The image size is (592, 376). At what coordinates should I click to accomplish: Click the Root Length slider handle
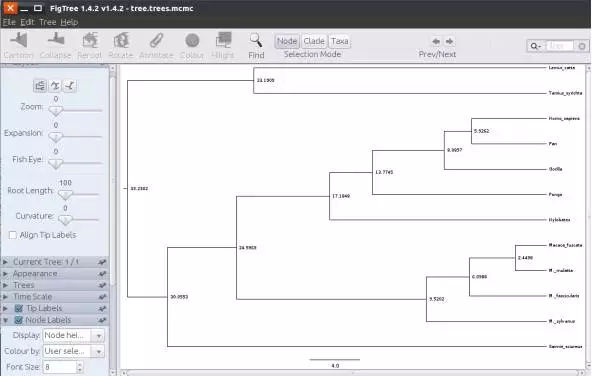[65, 195]
